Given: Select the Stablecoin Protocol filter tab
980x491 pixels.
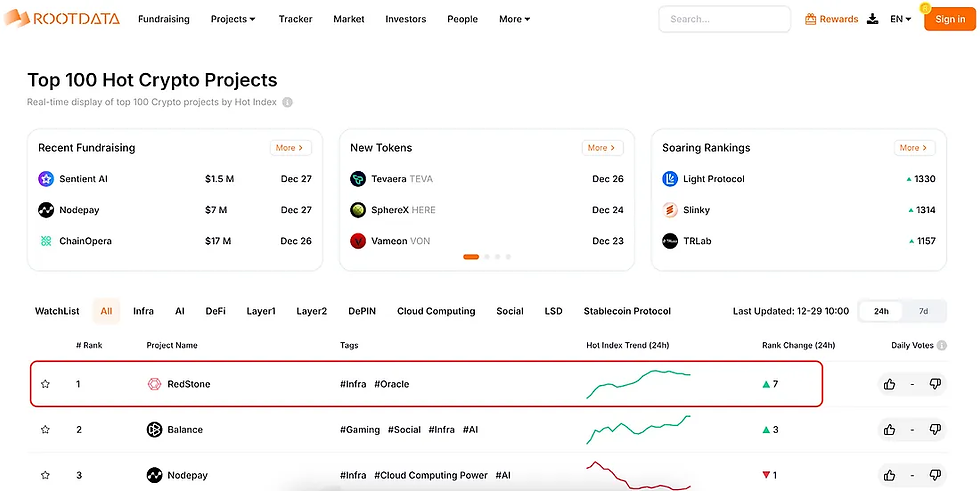Looking at the screenshot, I should tap(627, 311).
